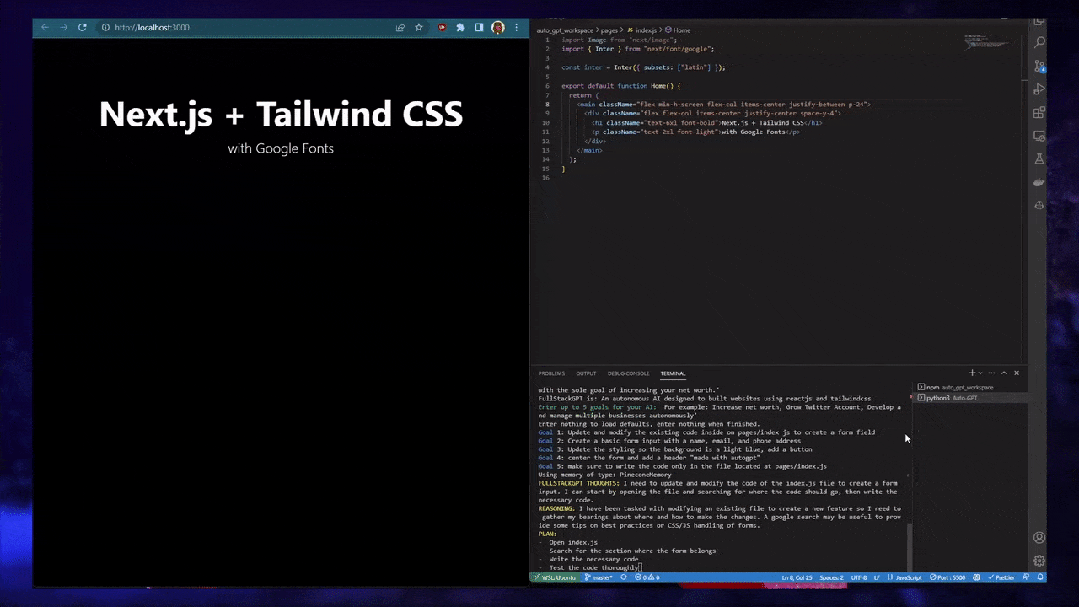Maximize the terminal panel with chevron

click(x=1004, y=373)
